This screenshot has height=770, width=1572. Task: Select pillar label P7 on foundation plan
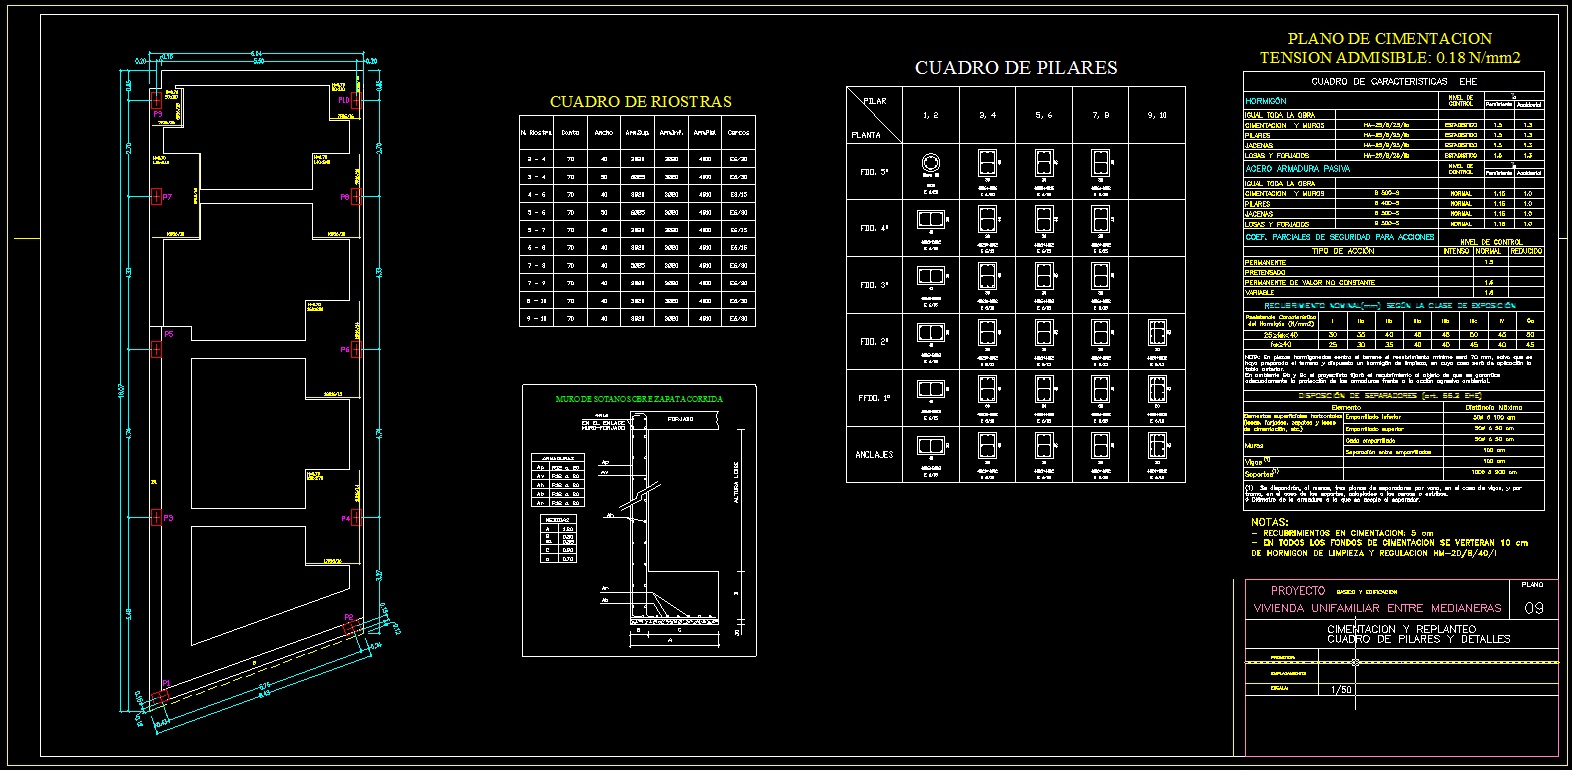tap(167, 197)
